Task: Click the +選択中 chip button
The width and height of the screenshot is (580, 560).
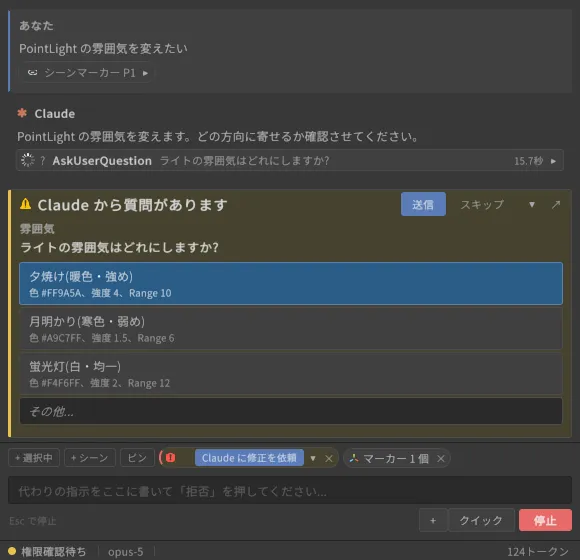Action: point(34,458)
